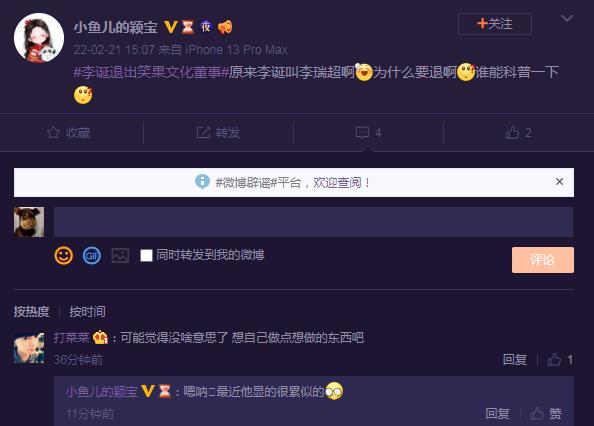Click the +关注 follow button
This screenshot has height=426, width=594.
[x=495, y=24]
